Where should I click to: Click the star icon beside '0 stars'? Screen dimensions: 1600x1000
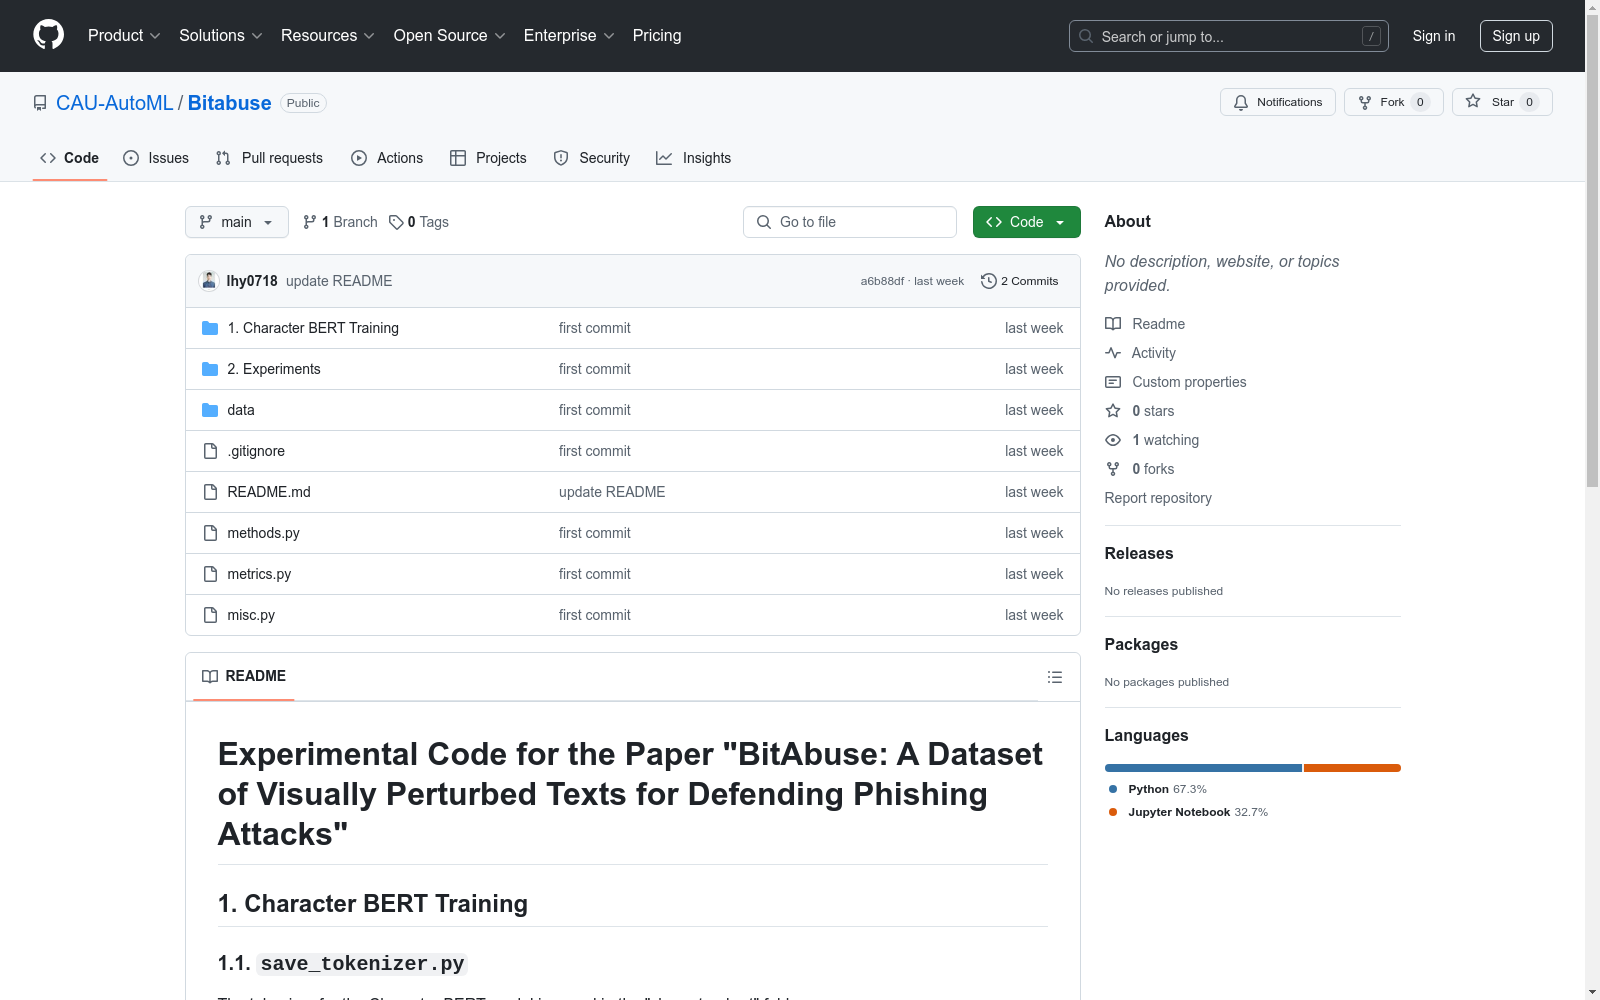(1113, 411)
